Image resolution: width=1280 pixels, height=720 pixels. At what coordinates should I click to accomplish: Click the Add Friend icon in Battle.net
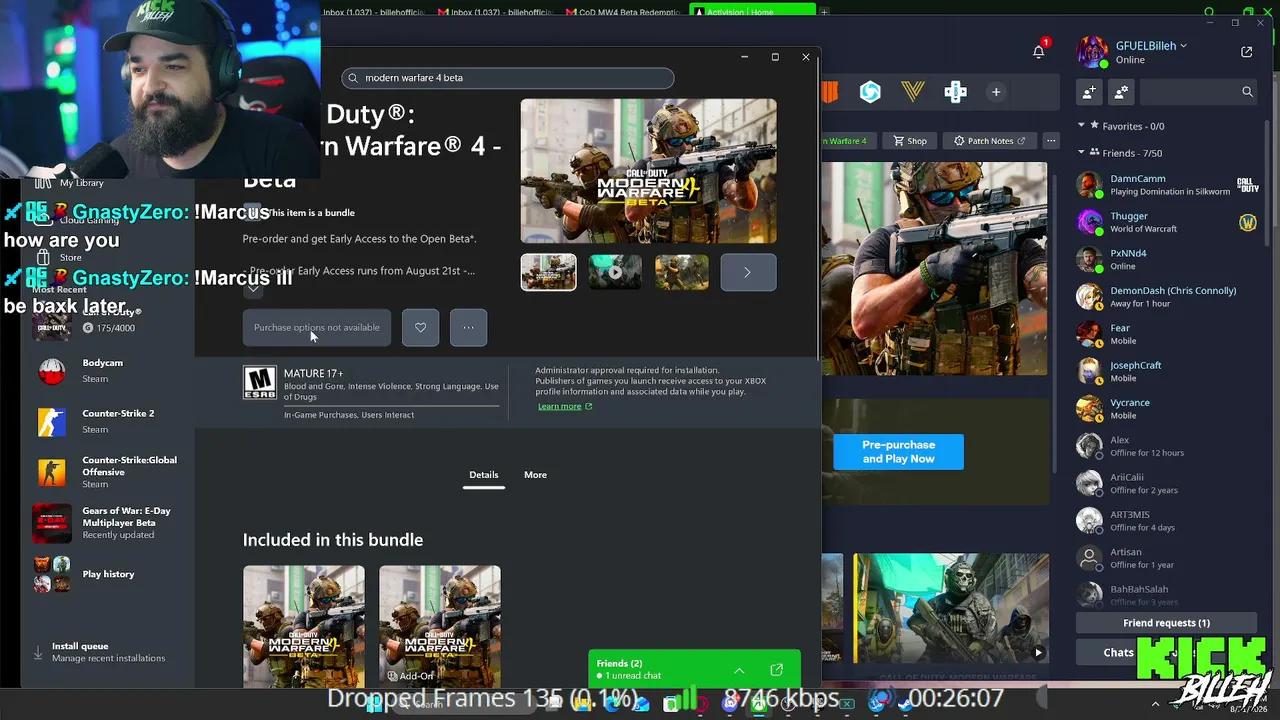[1089, 92]
